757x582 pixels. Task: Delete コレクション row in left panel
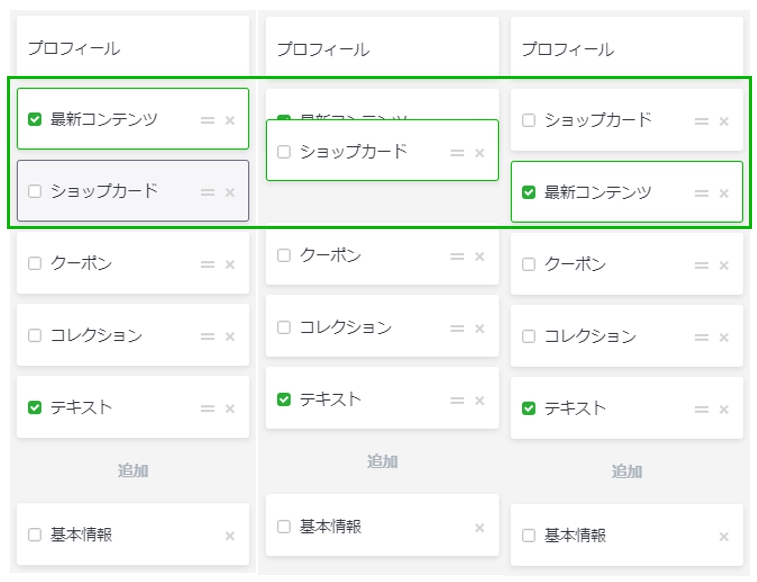(x=230, y=336)
